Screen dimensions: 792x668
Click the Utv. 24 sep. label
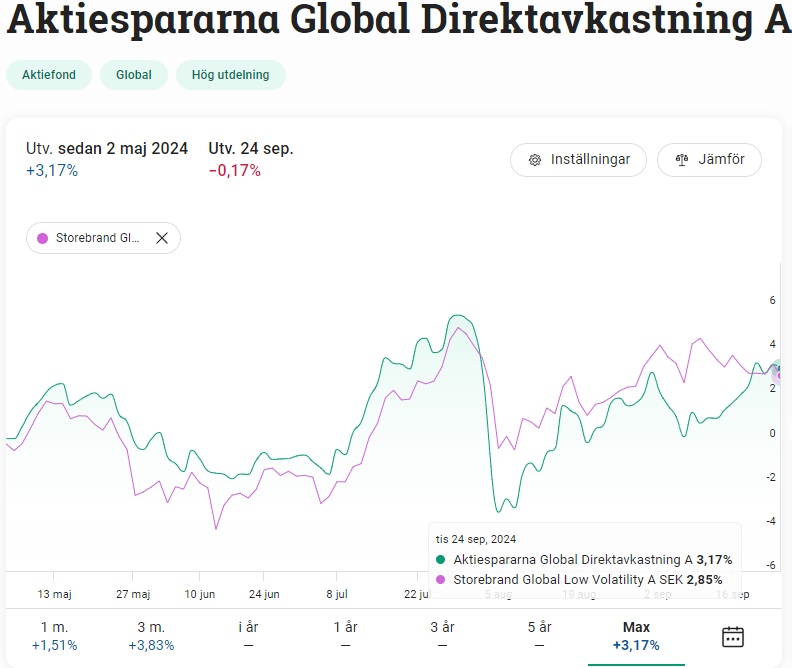[x=251, y=148]
